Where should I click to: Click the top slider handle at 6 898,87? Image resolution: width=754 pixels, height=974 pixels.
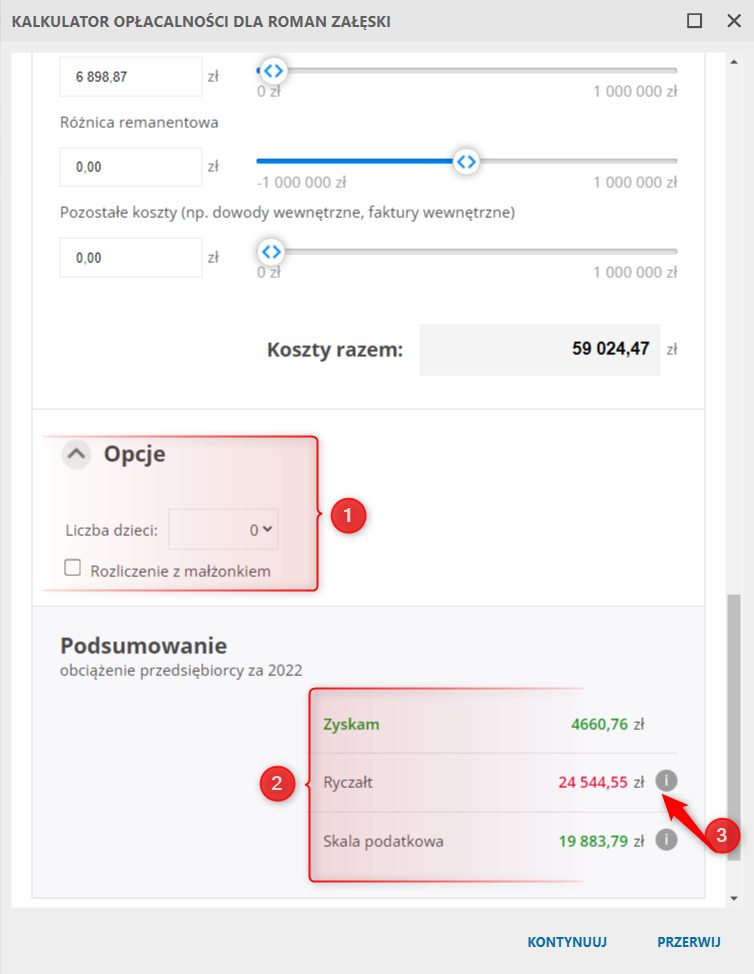click(x=271, y=70)
